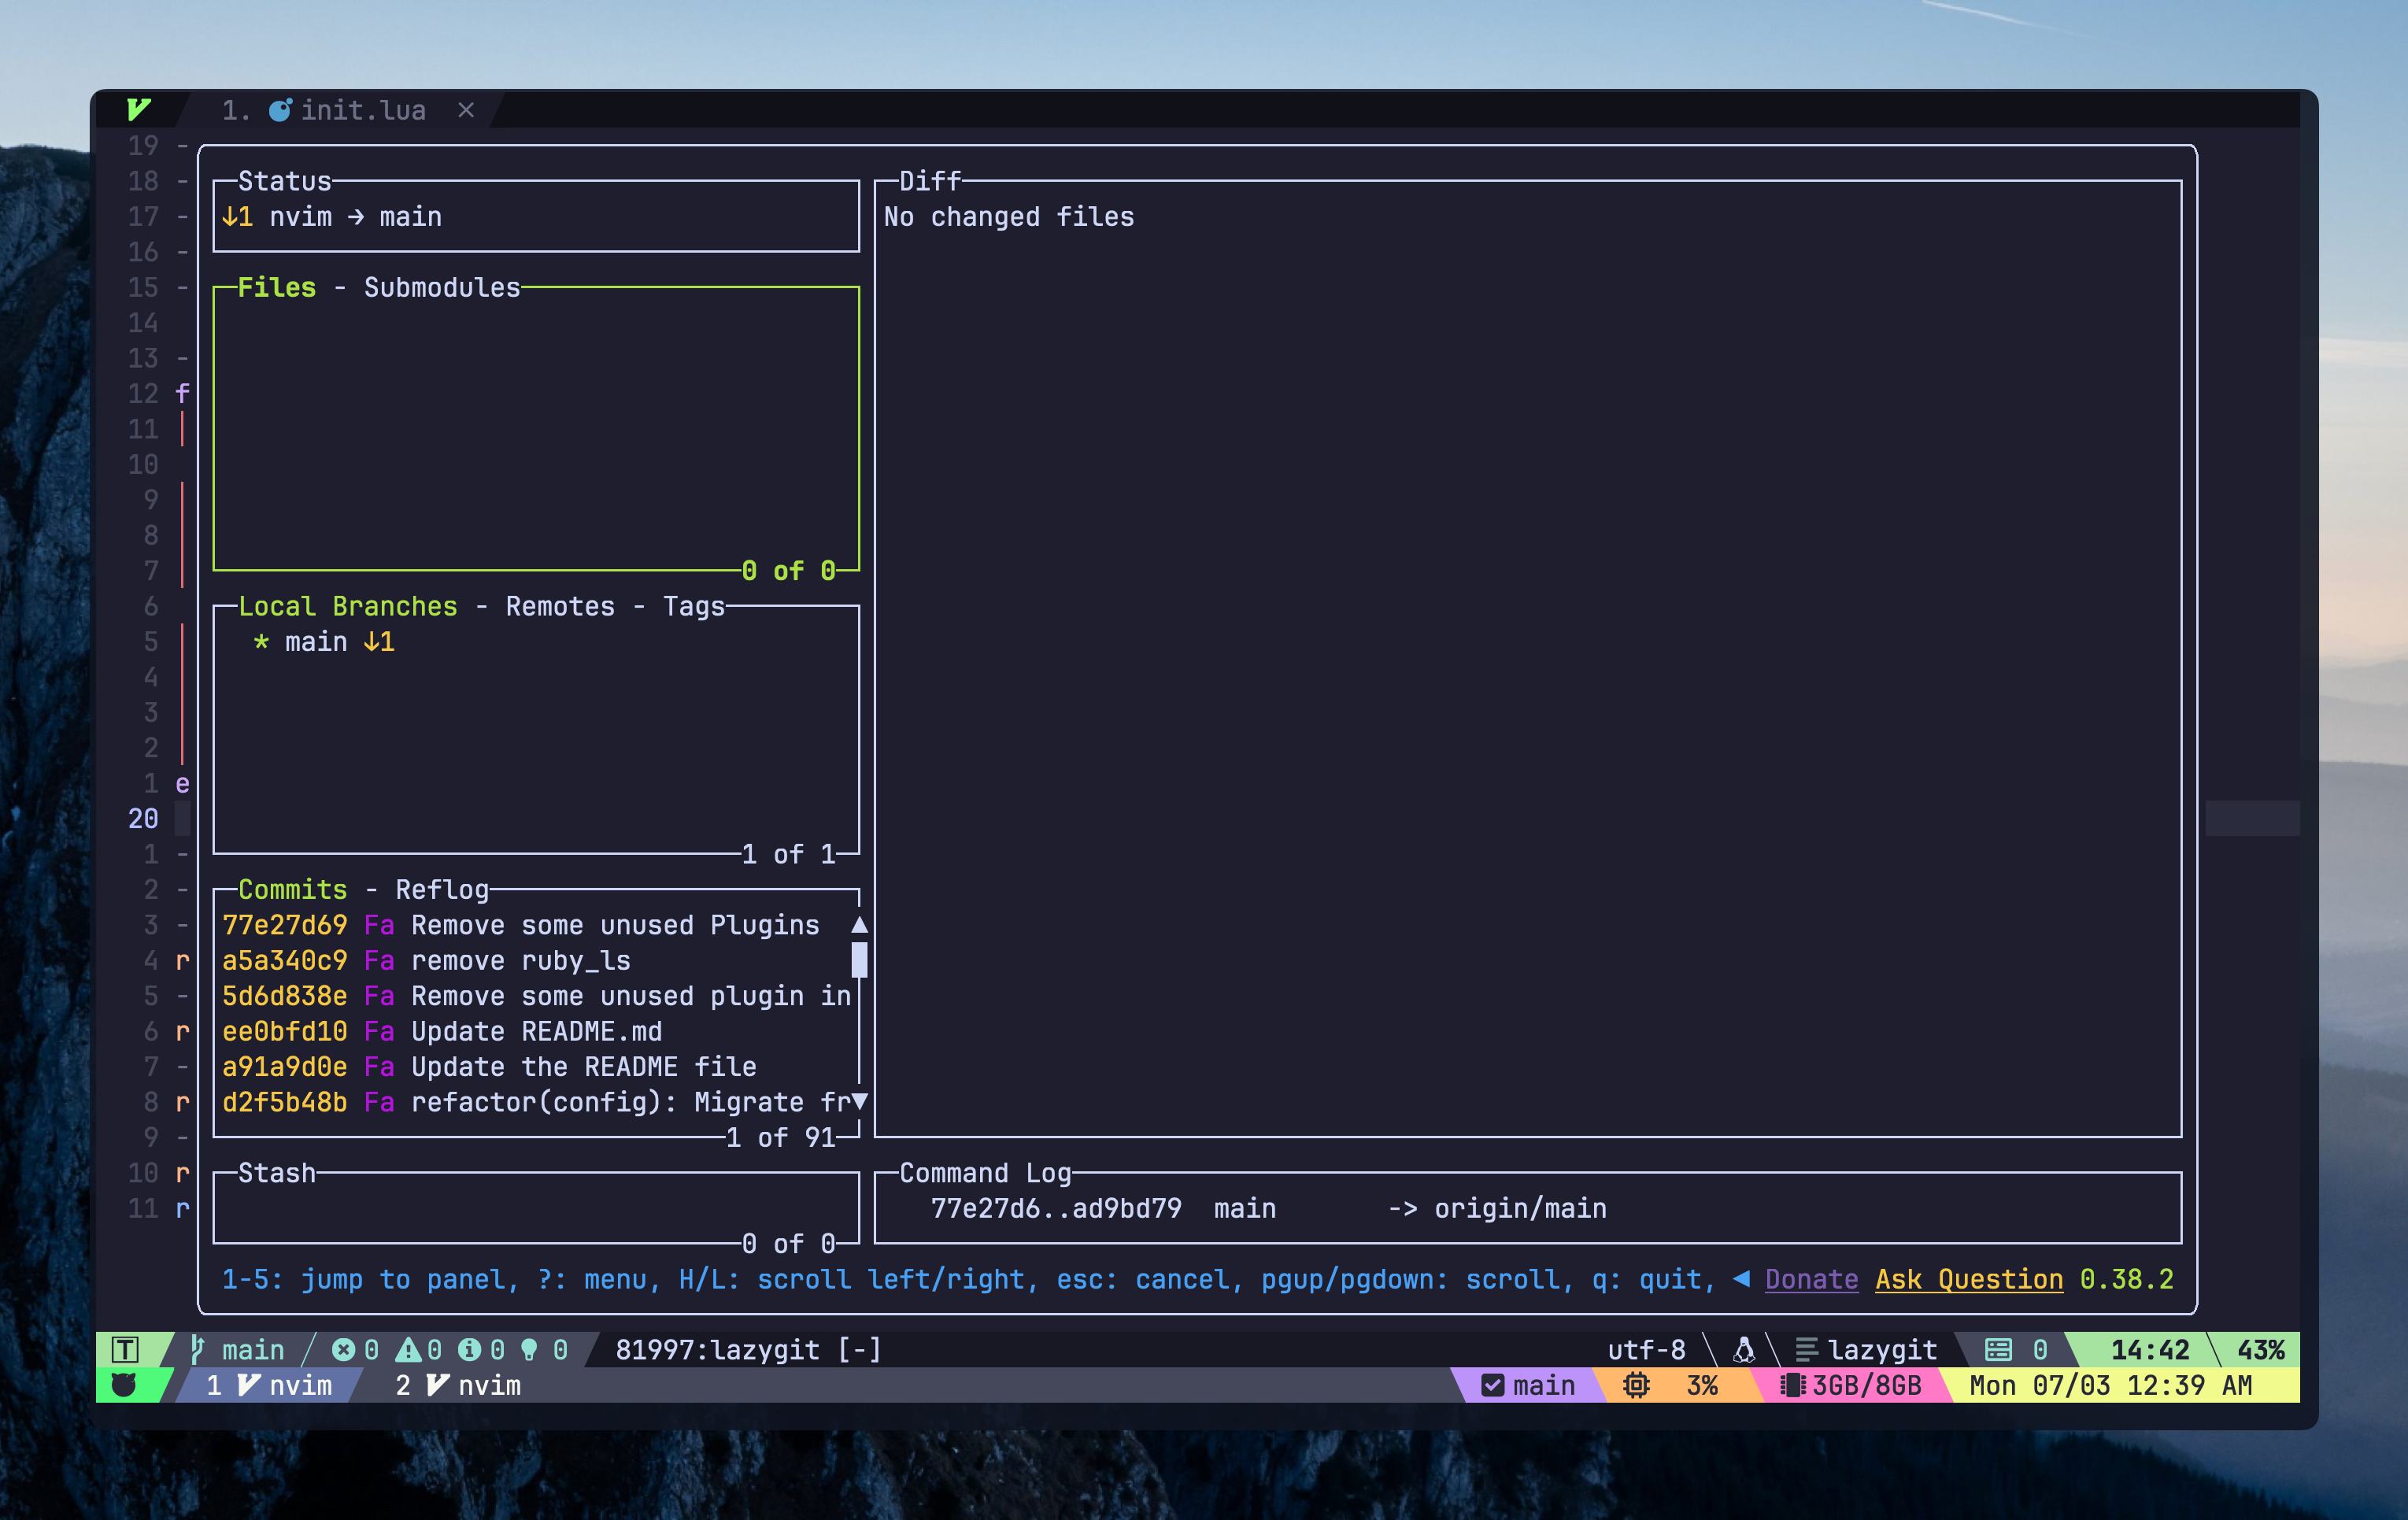
Task: Click the Command Log entry 77e27d6..ad9bd79
Action: [x=1268, y=1208]
